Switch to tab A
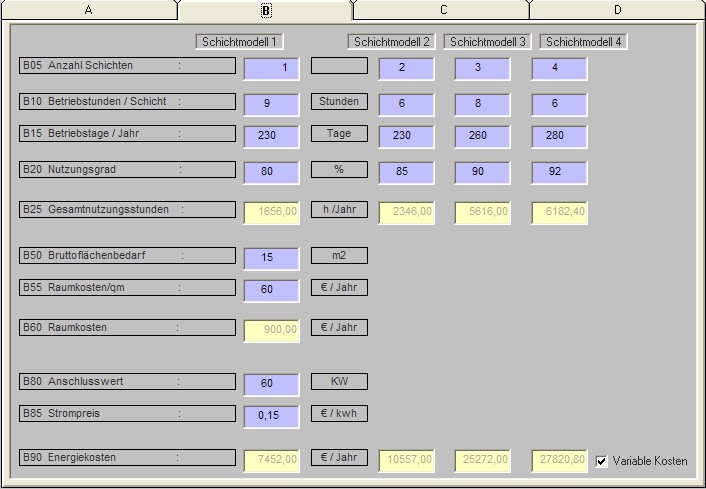This screenshot has height=489, width=706. [89, 10]
